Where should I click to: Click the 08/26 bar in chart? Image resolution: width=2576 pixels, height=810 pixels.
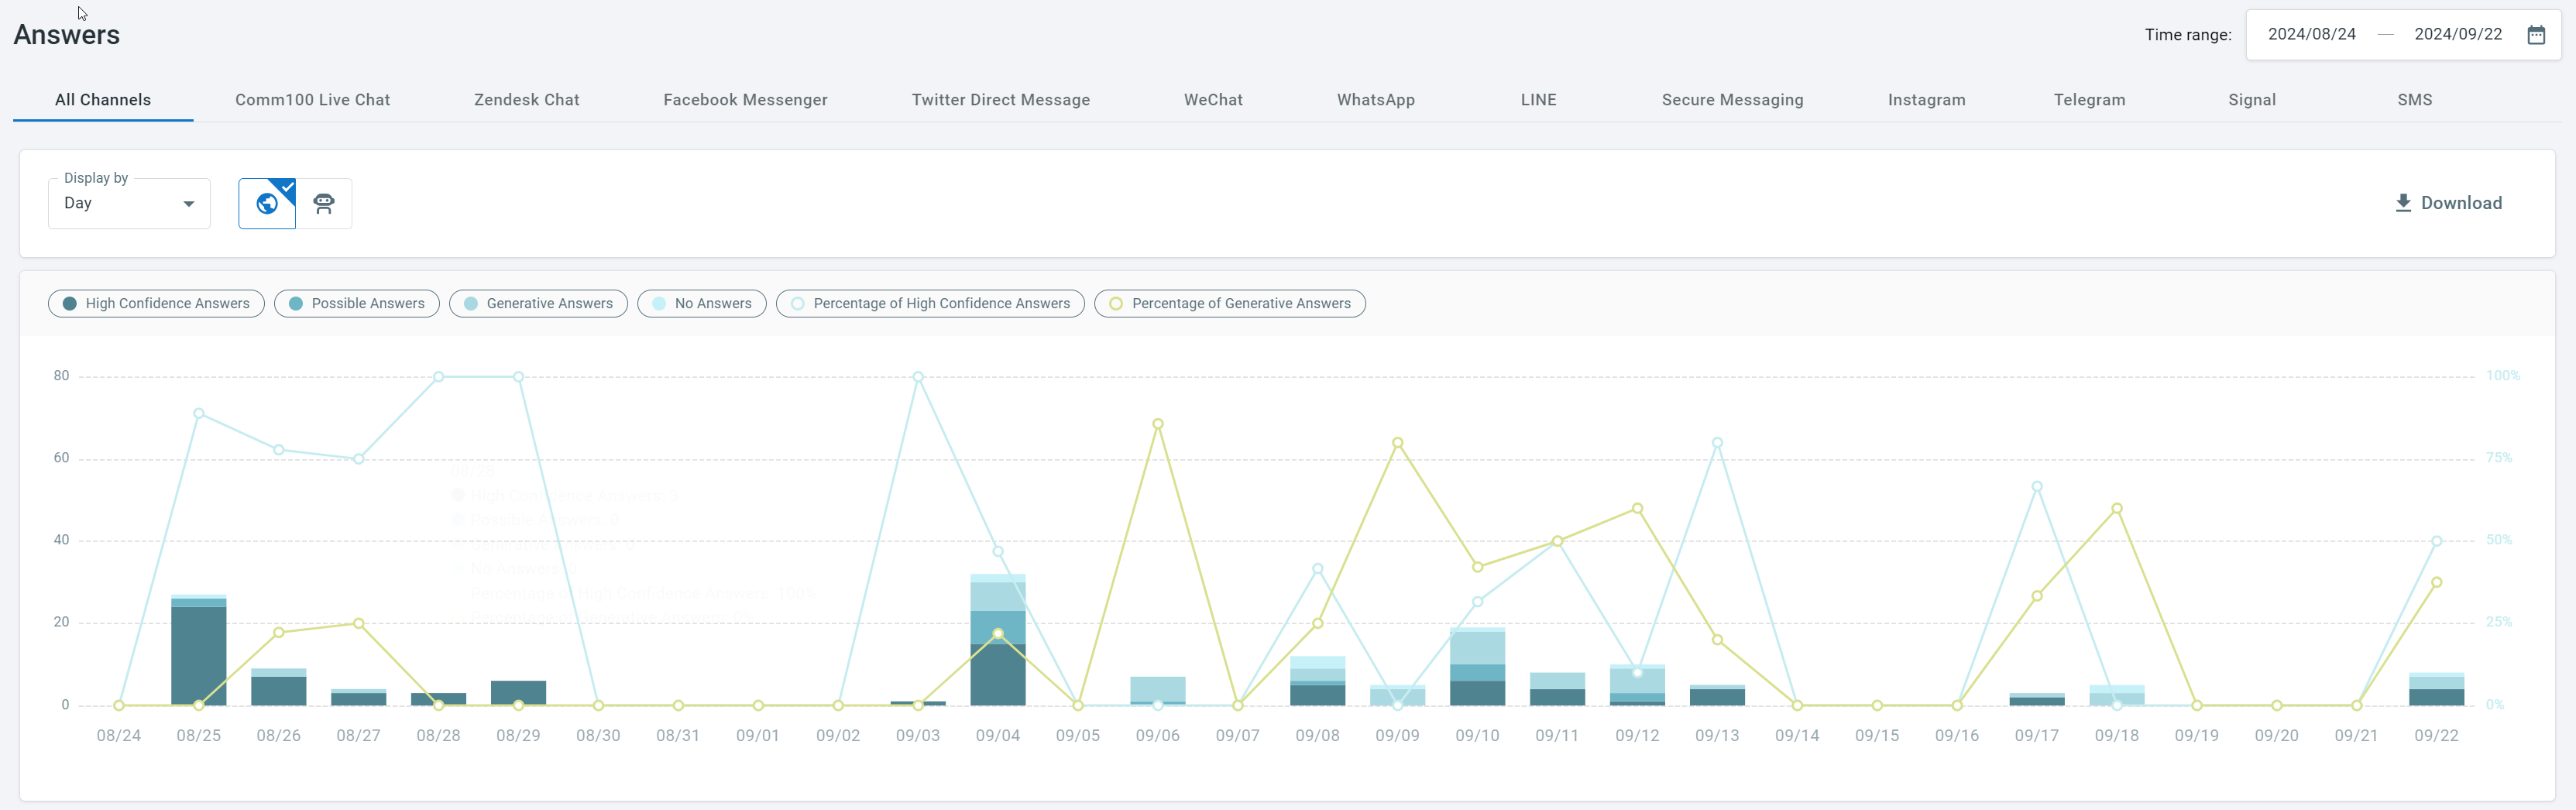279,687
